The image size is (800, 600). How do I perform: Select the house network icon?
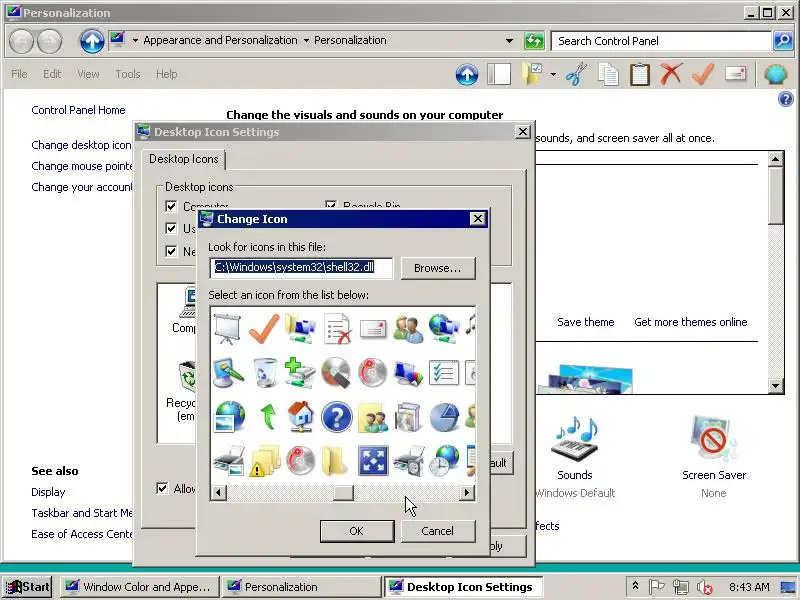pos(301,417)
